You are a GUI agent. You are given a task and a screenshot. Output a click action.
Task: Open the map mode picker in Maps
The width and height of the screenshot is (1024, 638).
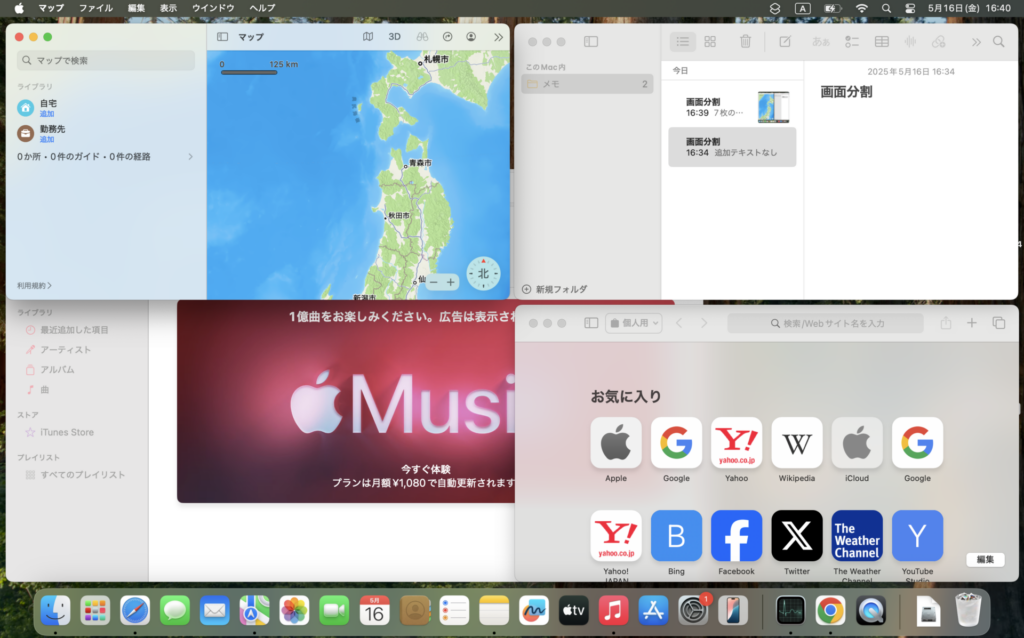coord(368,37)
